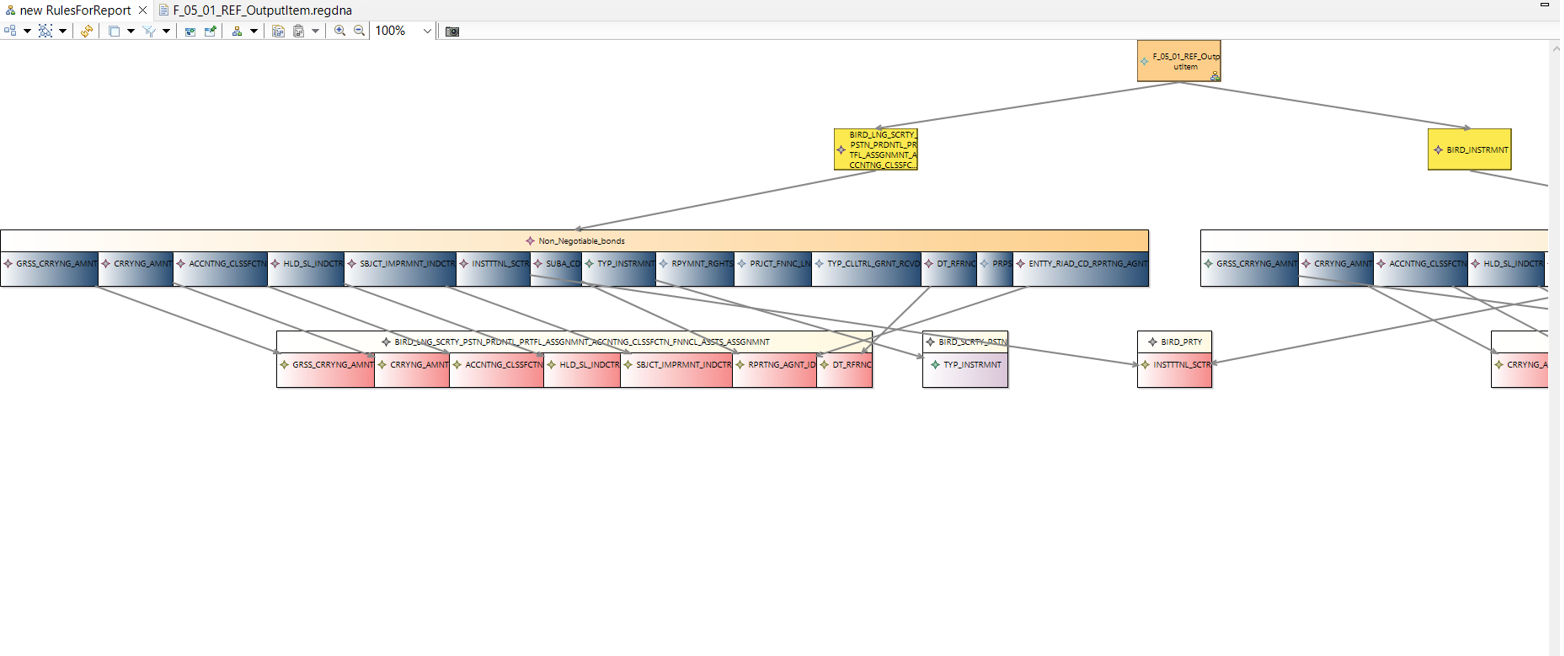Select the BIRD_PRTY node
The image size is (1564, 656).
click(1176, 340)
